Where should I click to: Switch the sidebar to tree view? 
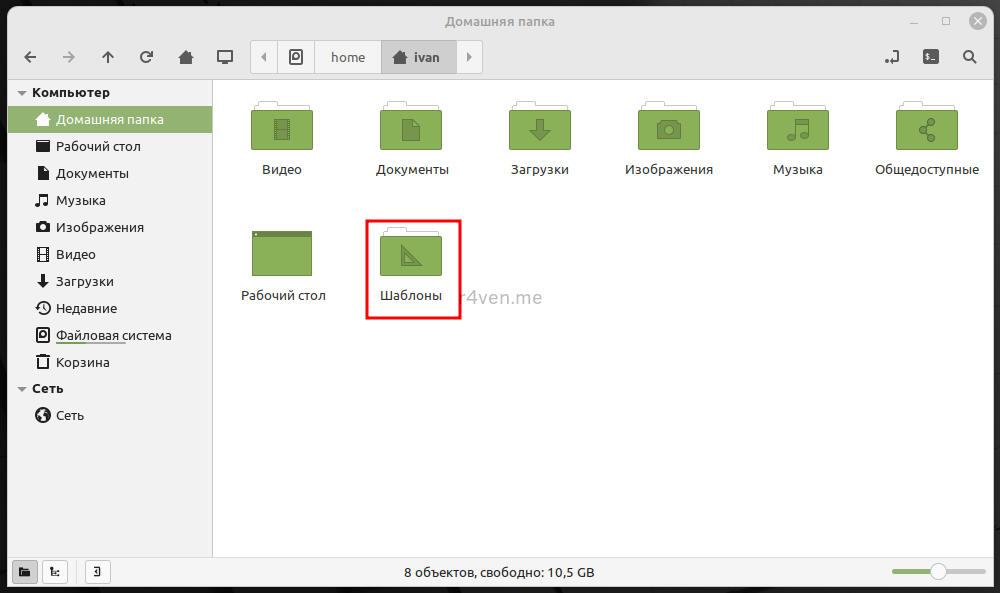click(56, 572)
